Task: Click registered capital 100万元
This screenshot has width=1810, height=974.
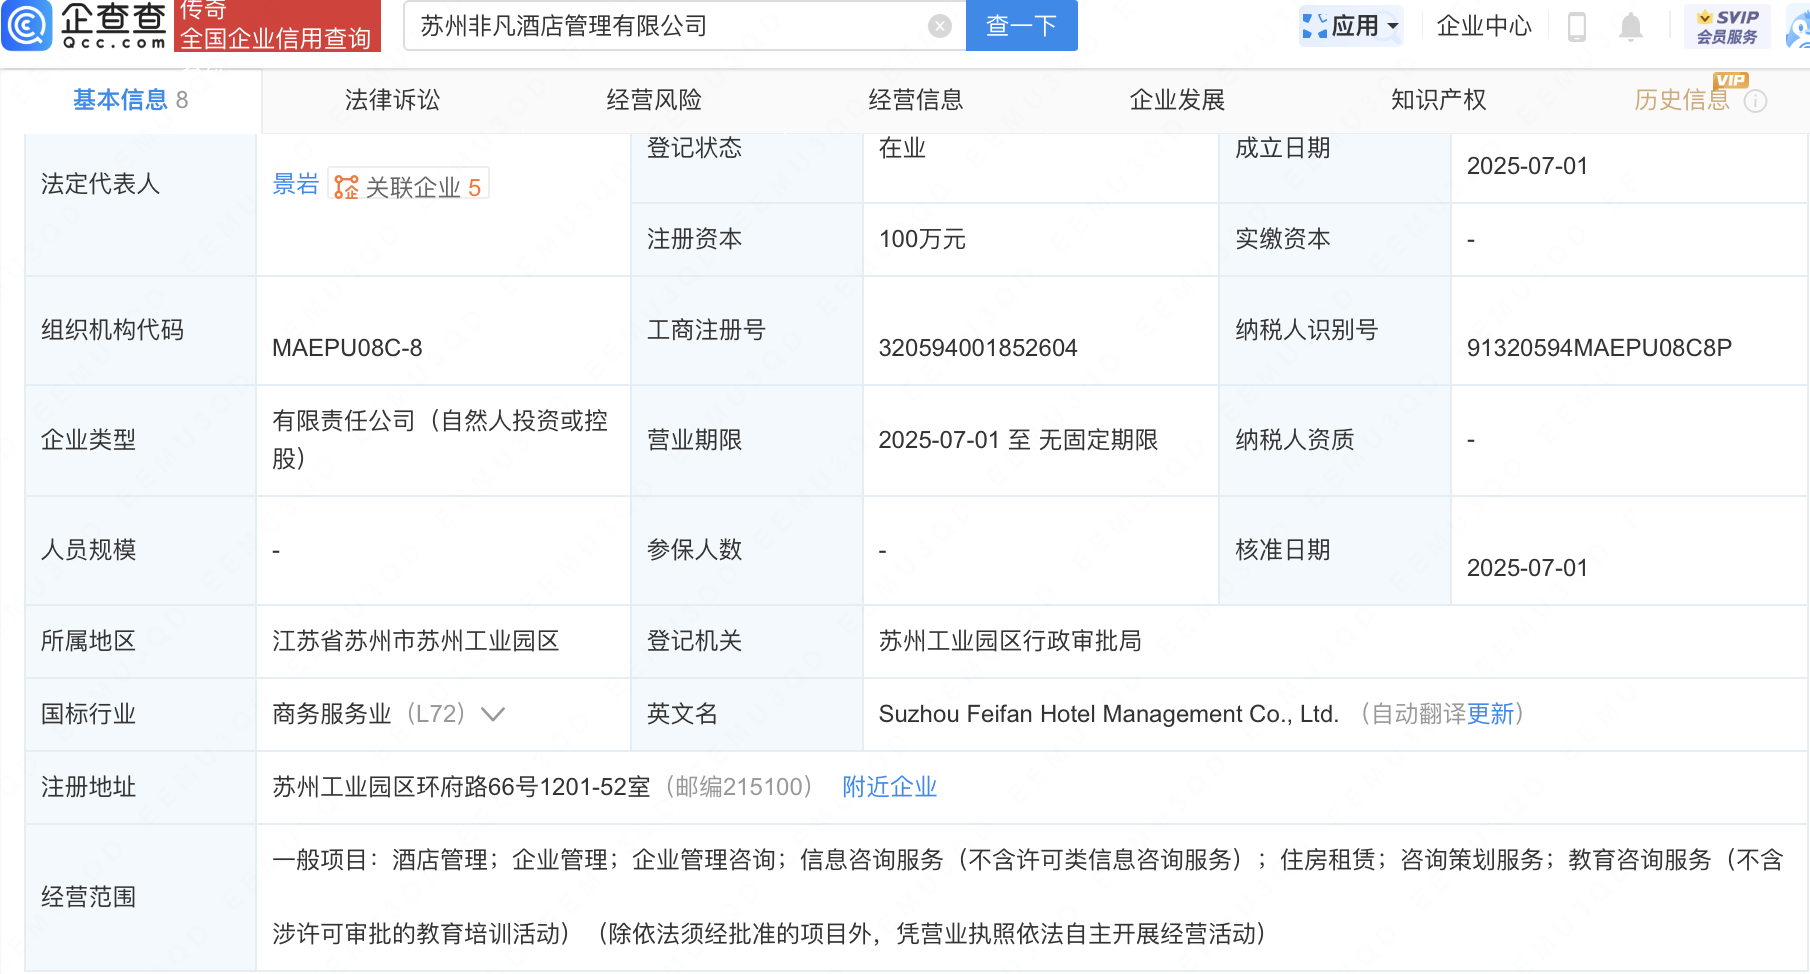Action: click(922, 239)
